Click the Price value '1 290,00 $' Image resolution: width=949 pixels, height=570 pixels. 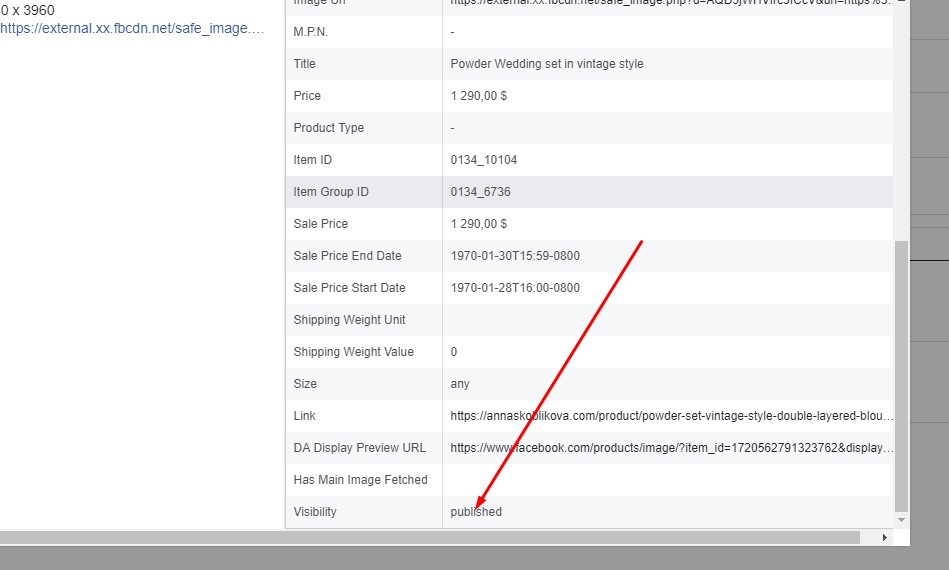pos(479,96)
